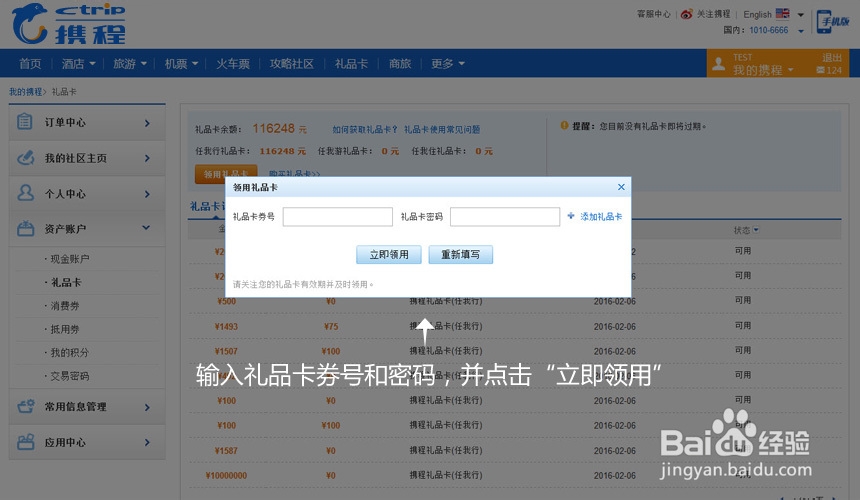Open 礼品卡 in navigation bar
Viewport: 860px width, 500px height.
(352, 64)
